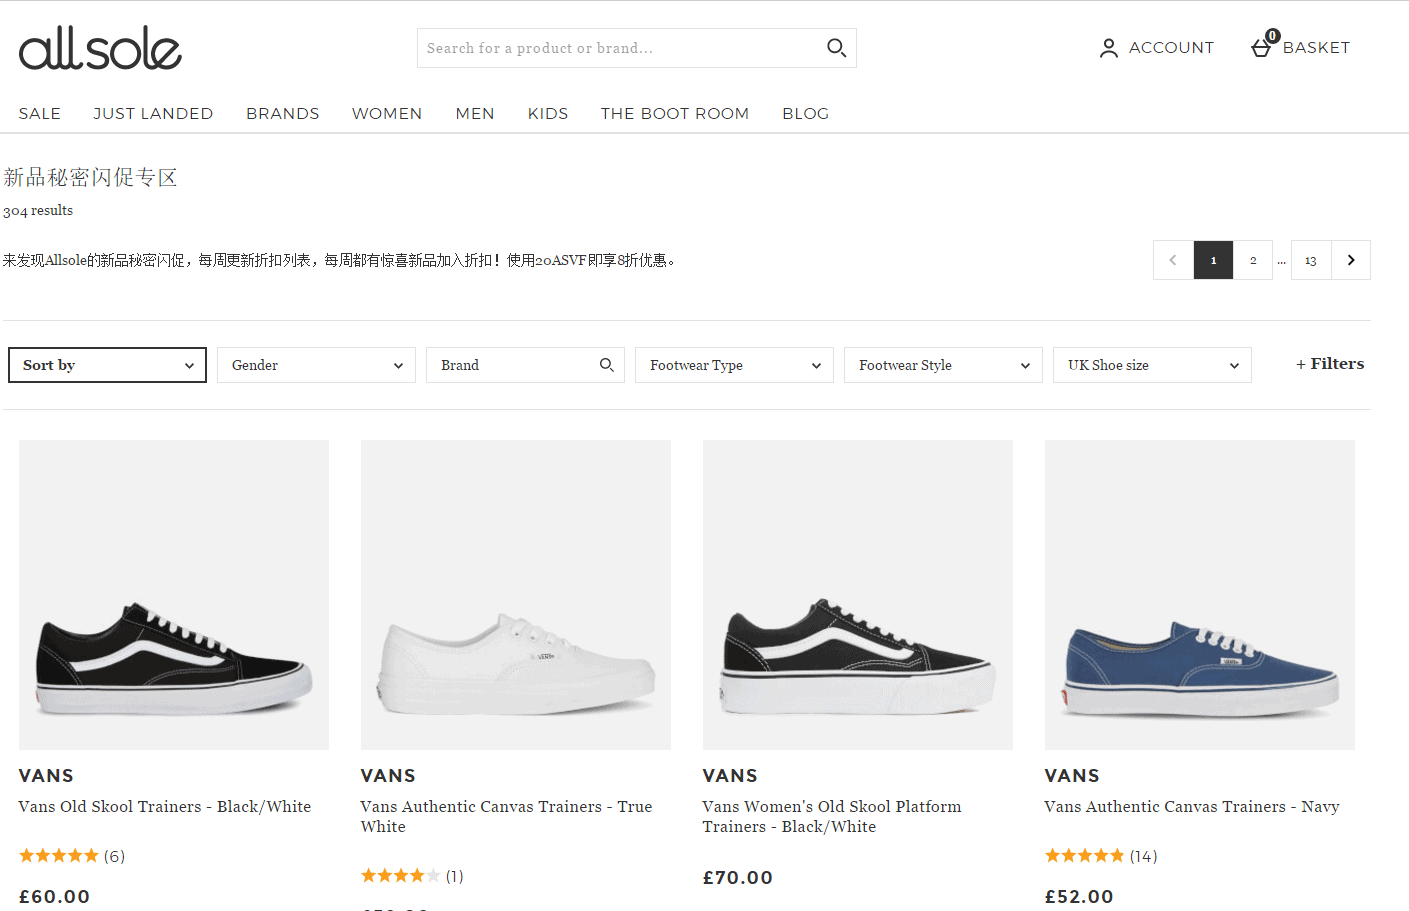The image size is (1409, 911).
Task: Open the SALE menu
Action: coord(40,114)
